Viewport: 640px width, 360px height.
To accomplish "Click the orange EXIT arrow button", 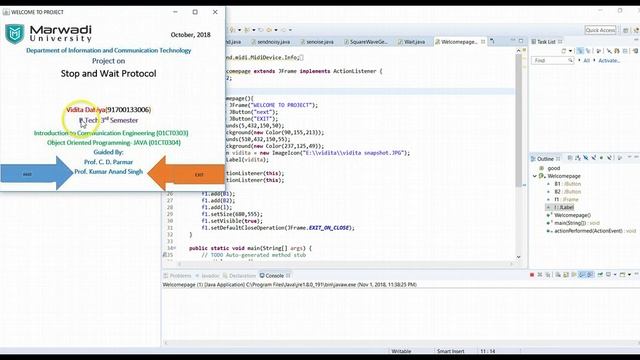I will coord(186,174).
